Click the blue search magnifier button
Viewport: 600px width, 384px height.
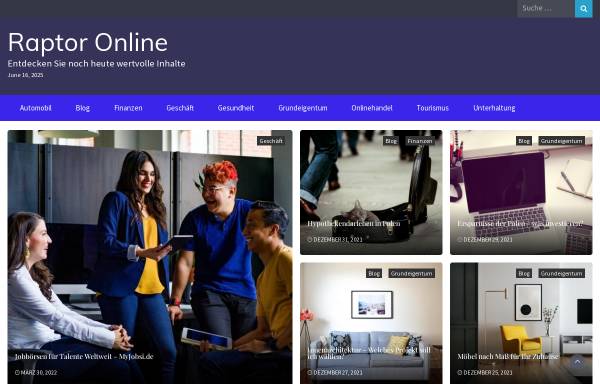point(583,8)
